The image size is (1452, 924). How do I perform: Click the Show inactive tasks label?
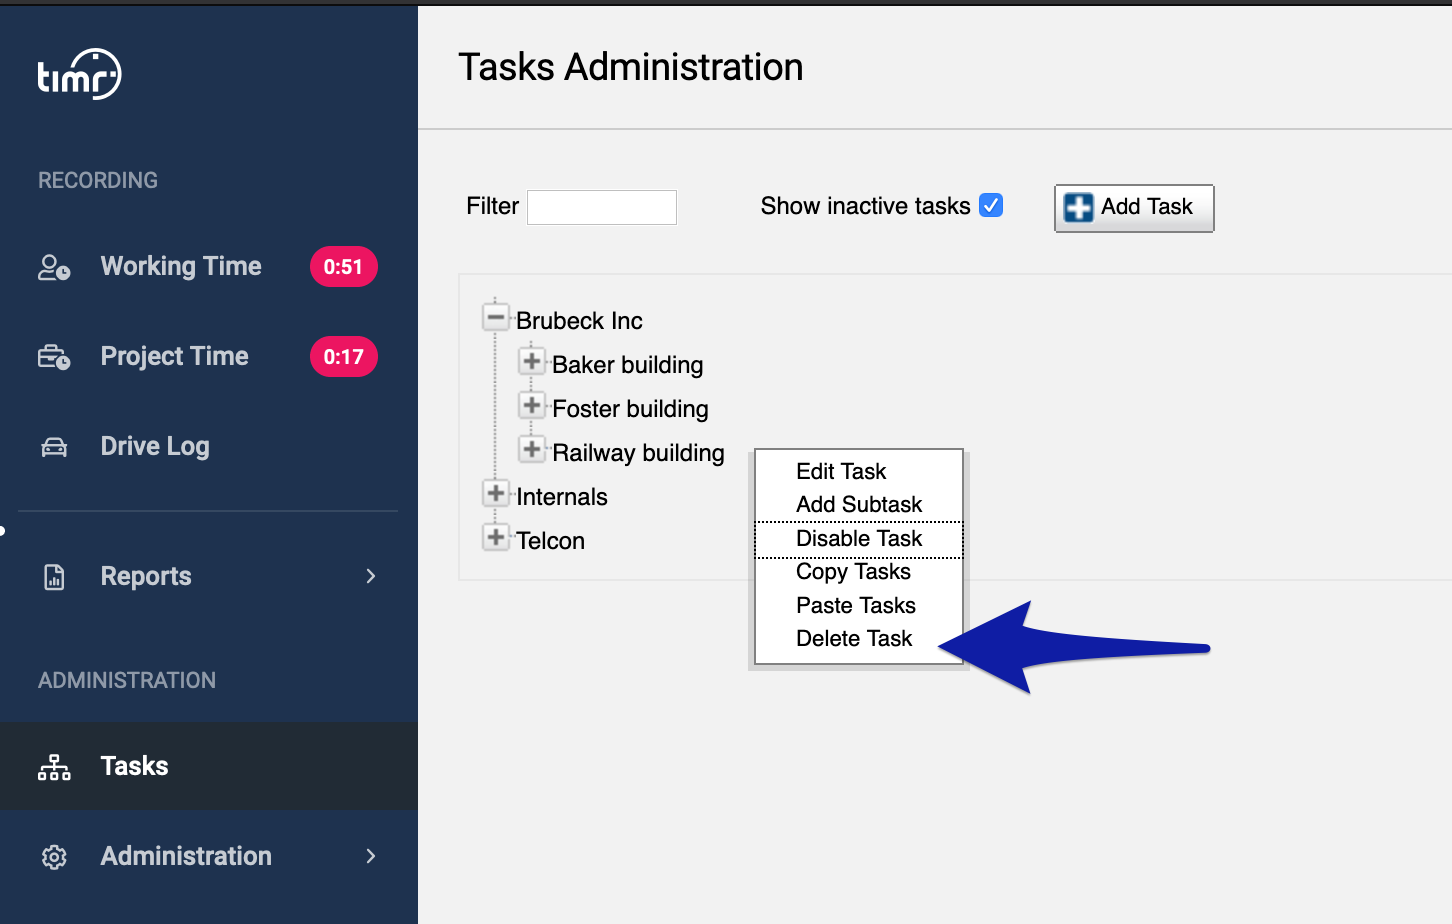[865, 206]
